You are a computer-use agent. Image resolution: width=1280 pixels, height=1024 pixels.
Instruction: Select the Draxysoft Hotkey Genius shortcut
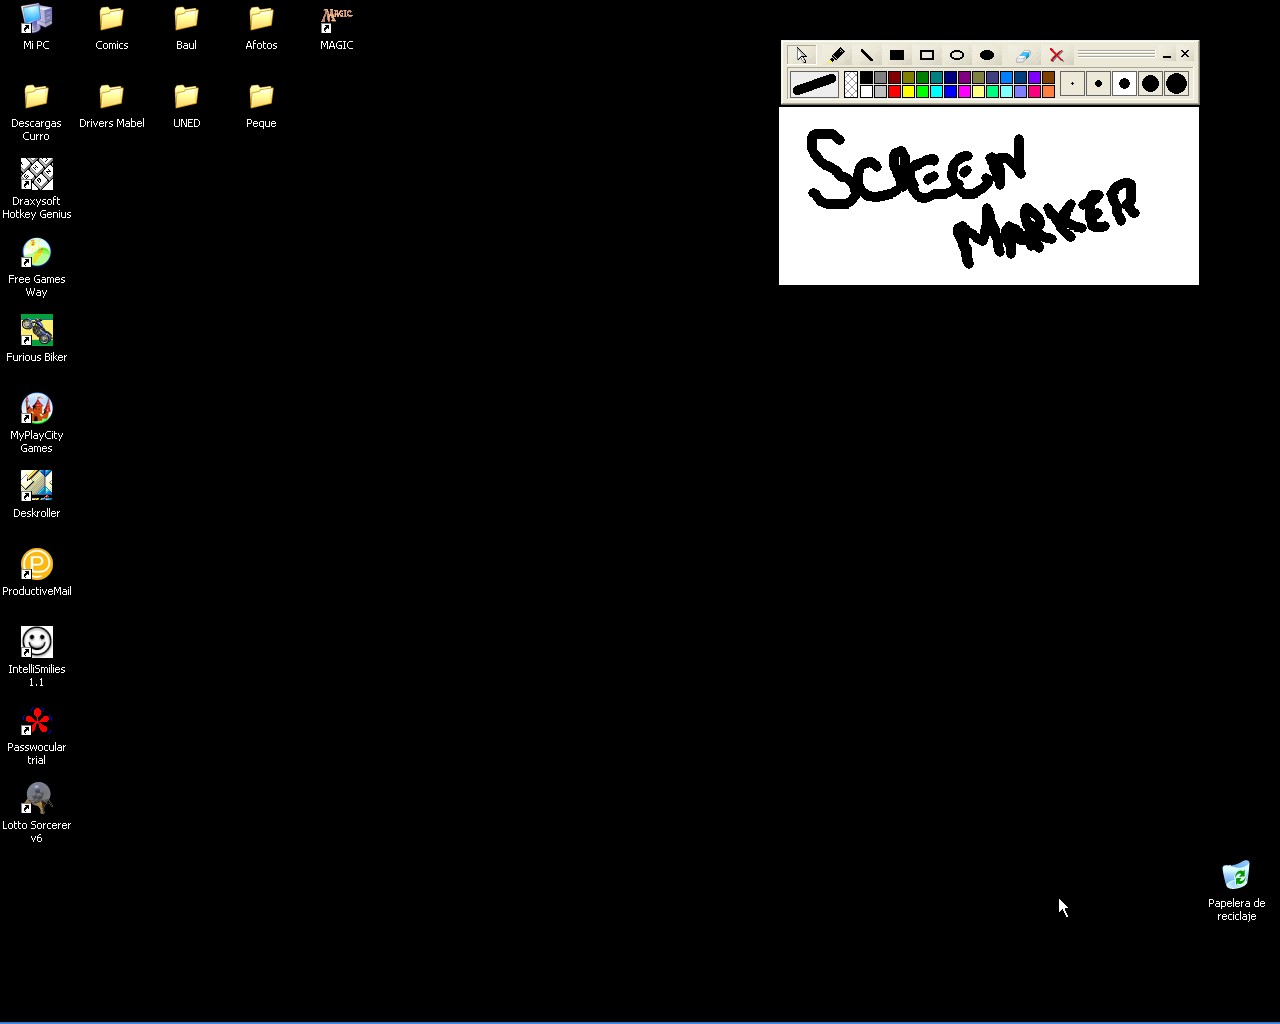[x=36, y=189]
